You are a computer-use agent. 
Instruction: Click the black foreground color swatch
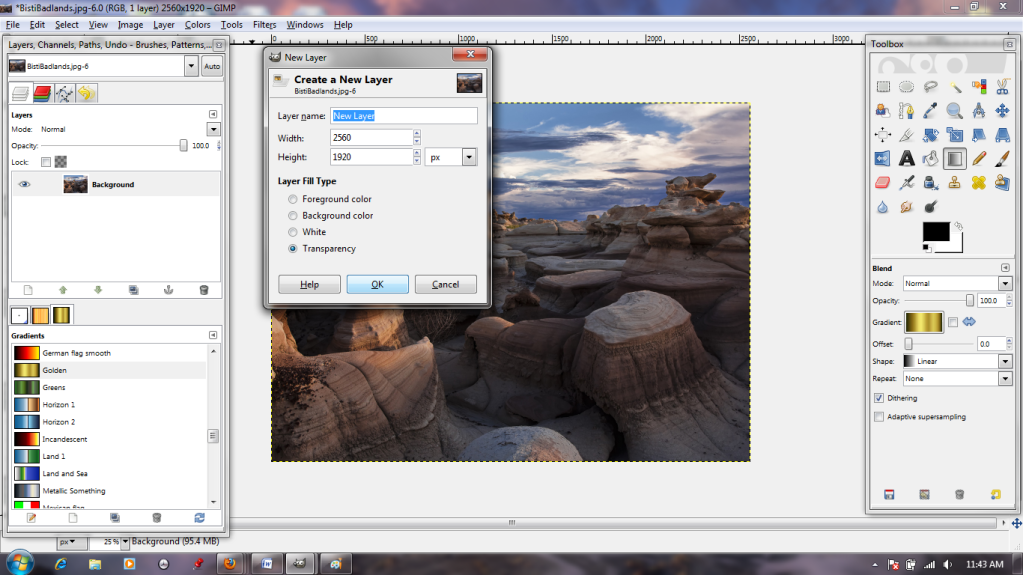(936, 232)
